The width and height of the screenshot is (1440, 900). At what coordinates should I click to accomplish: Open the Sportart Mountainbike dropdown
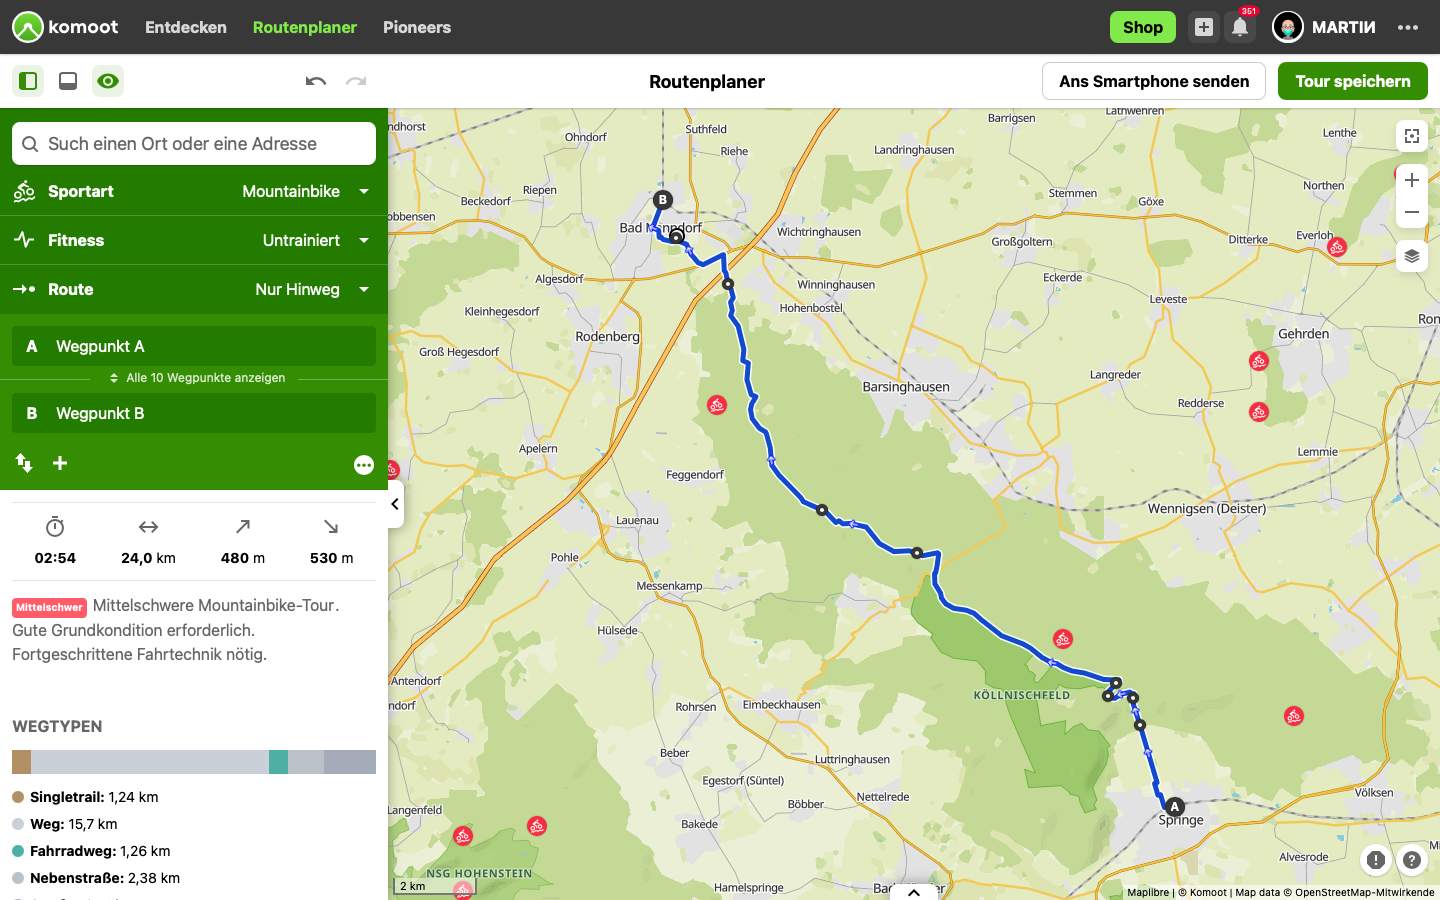tap(194, 191)
